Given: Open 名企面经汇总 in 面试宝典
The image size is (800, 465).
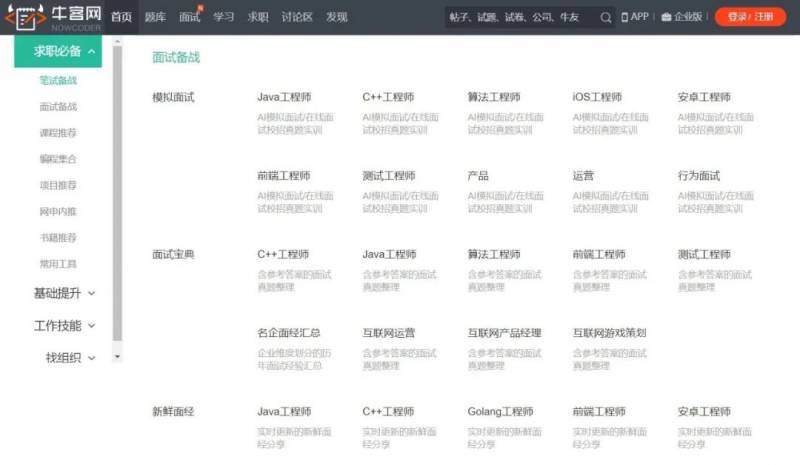Looking at the screenshot, I should coord(288,333).
